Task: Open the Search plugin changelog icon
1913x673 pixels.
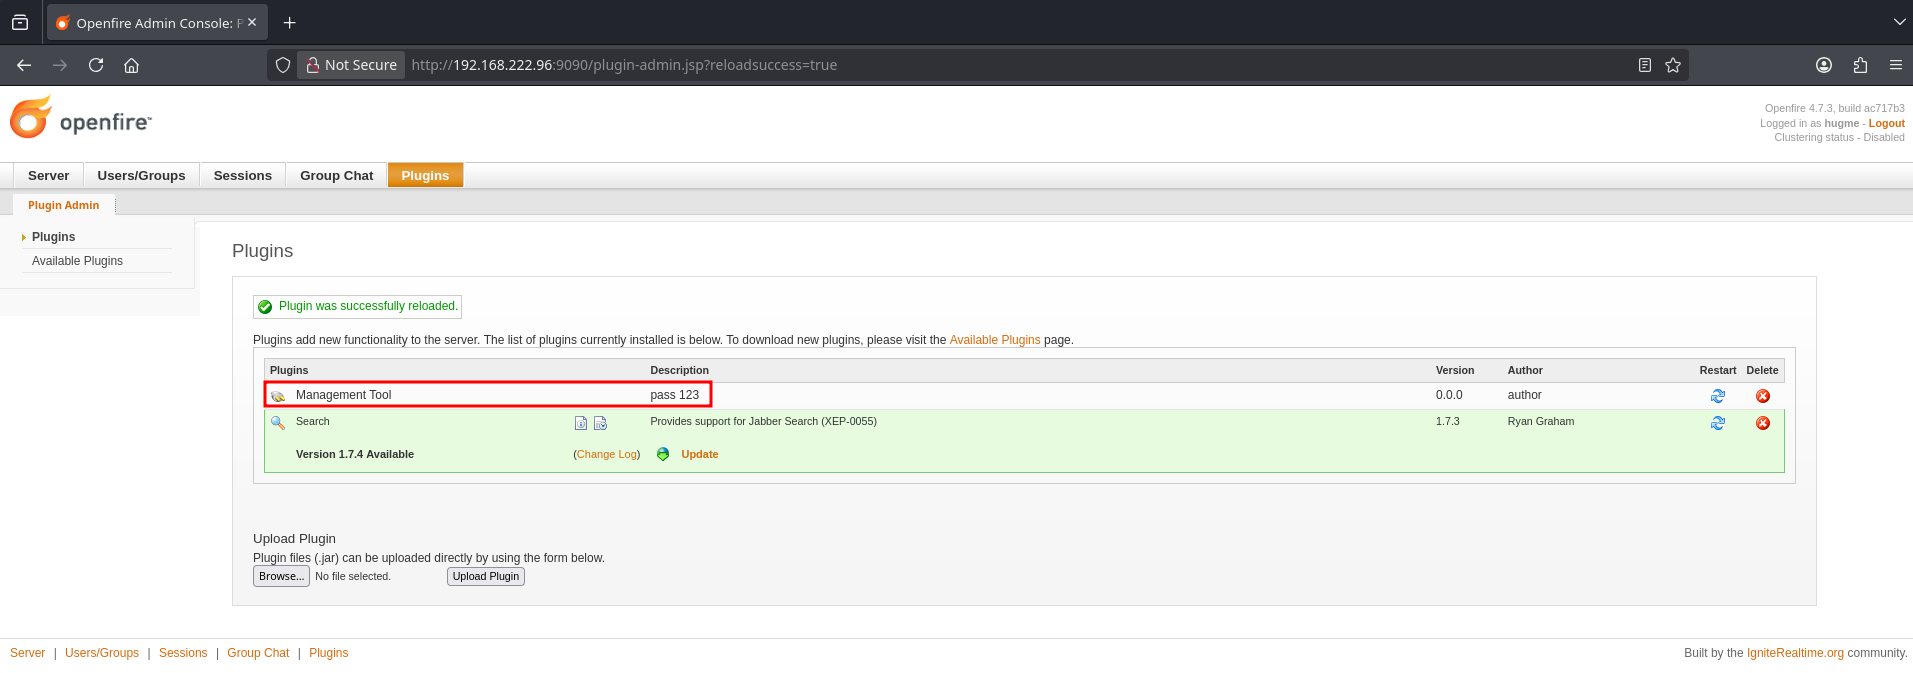Action: point(600,423)
